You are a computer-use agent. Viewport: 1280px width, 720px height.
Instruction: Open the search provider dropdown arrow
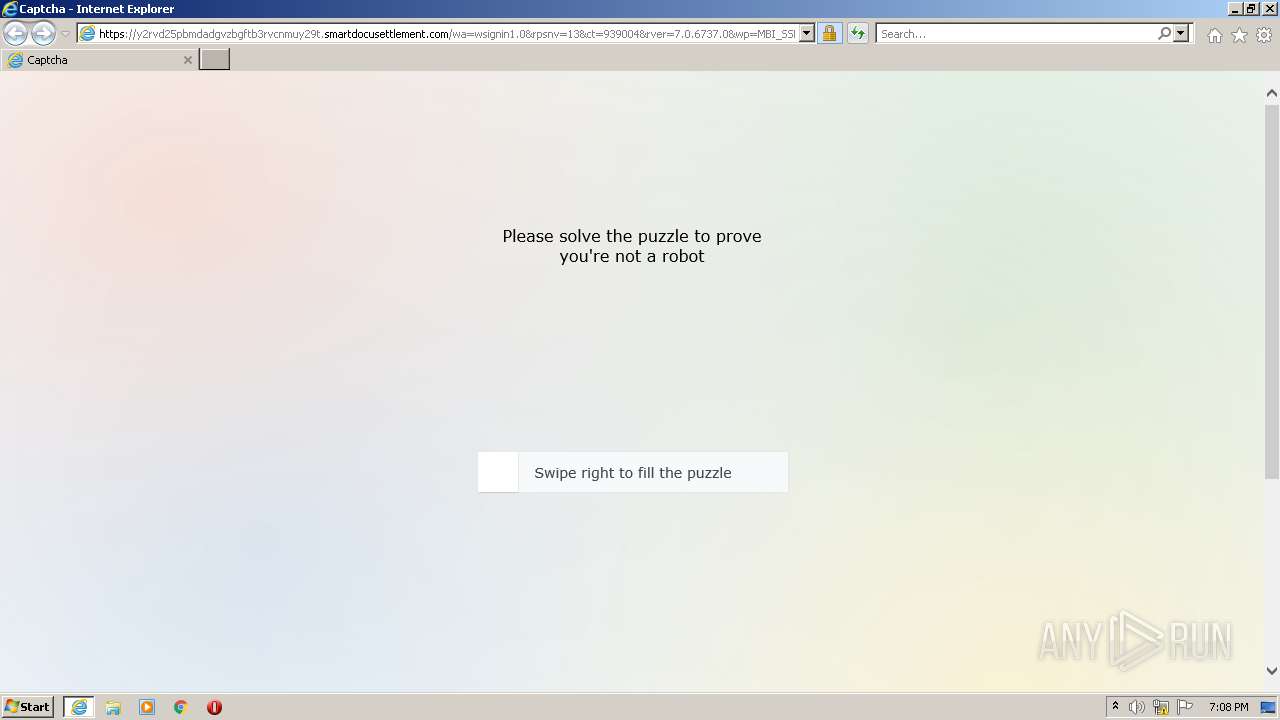click(1181, 34)
